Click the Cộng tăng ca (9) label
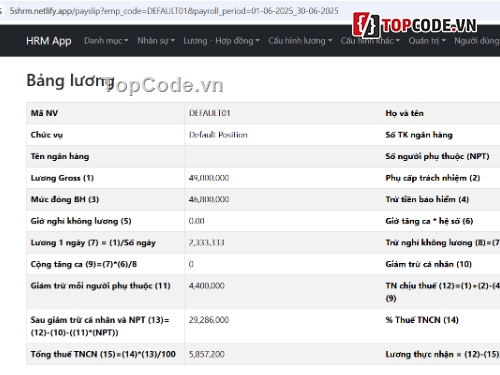The width and height of the screenshot is (500, 375). [x=84, y=264]
